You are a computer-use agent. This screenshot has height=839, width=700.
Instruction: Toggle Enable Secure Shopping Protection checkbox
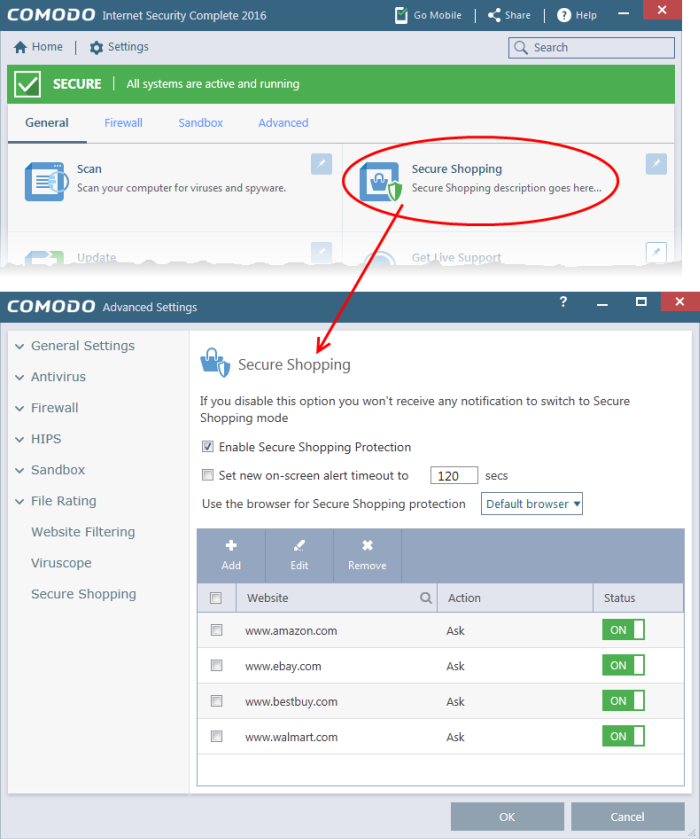coord(208,446)
